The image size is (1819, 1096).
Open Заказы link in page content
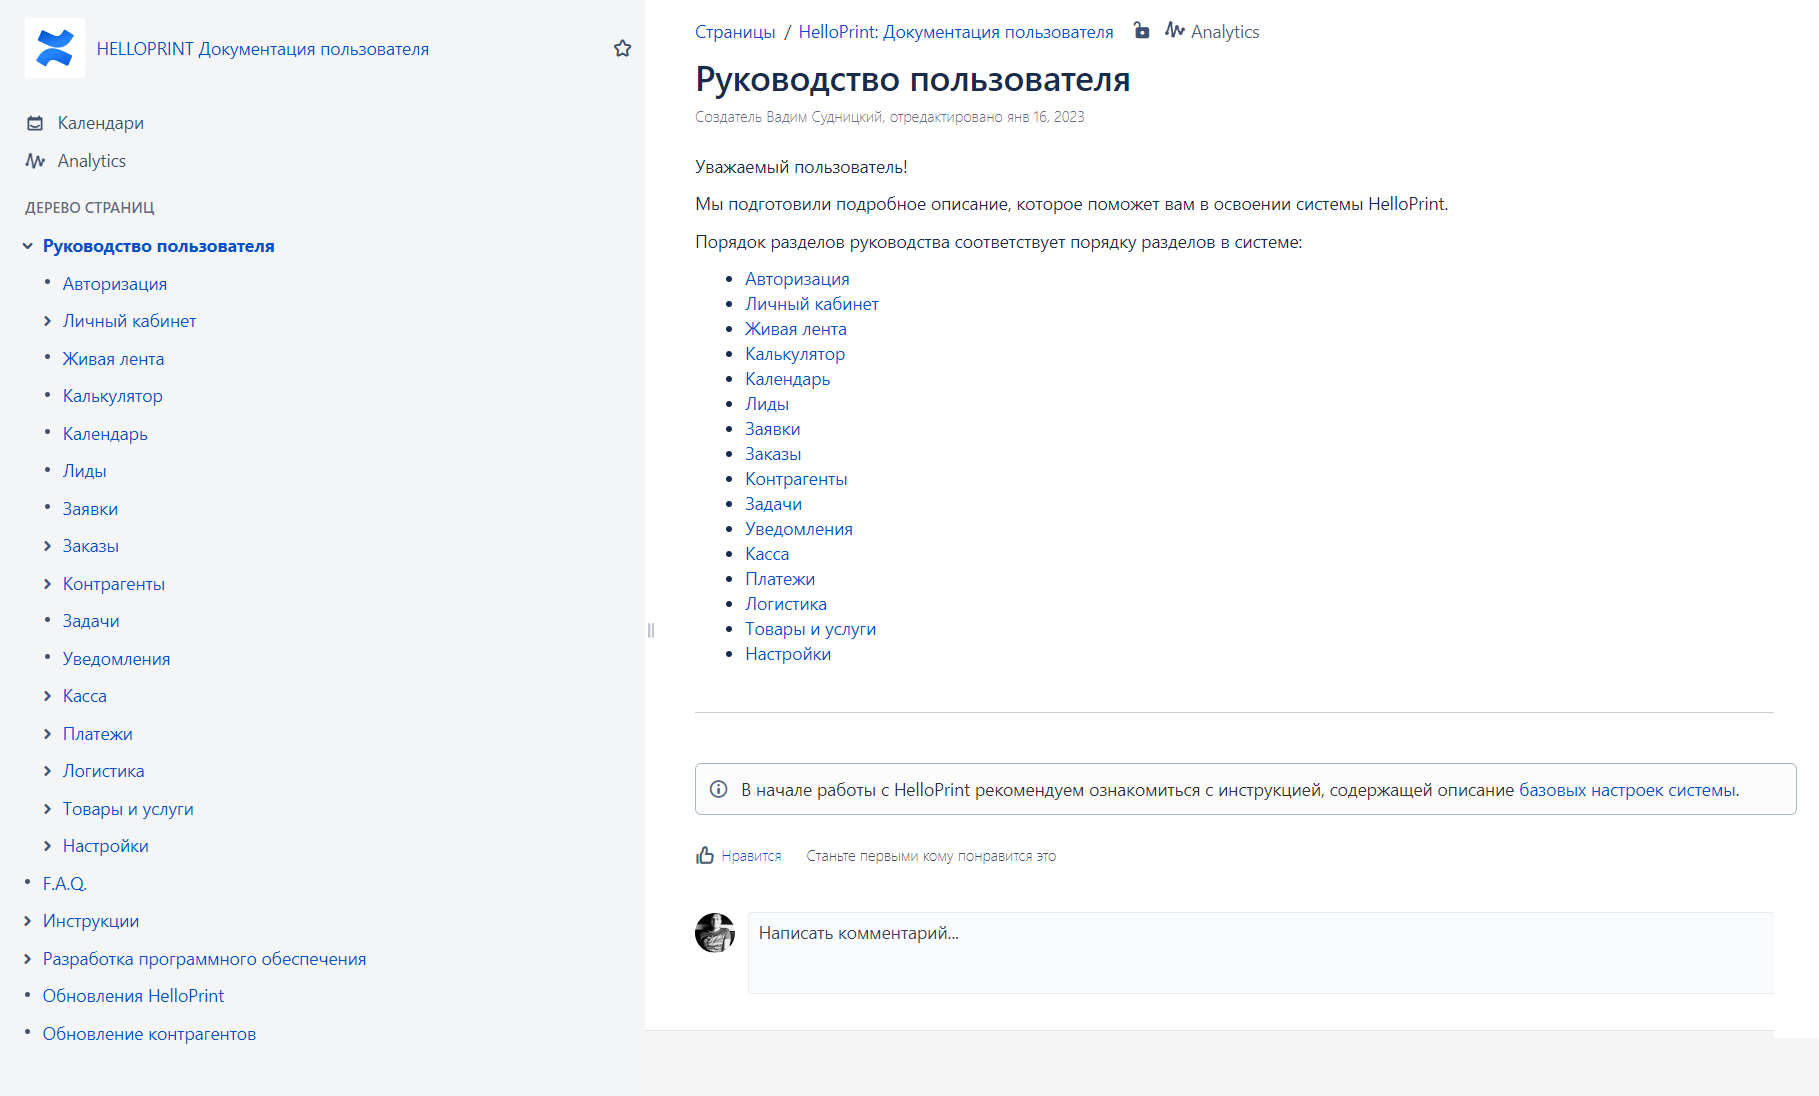pos(772,454)
